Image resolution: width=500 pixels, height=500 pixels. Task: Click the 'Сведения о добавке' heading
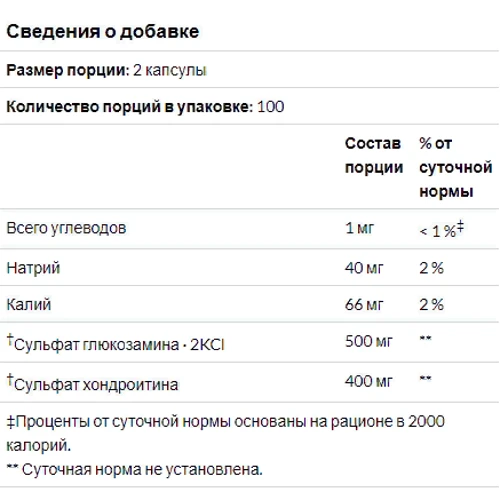[x=103, y=32]
